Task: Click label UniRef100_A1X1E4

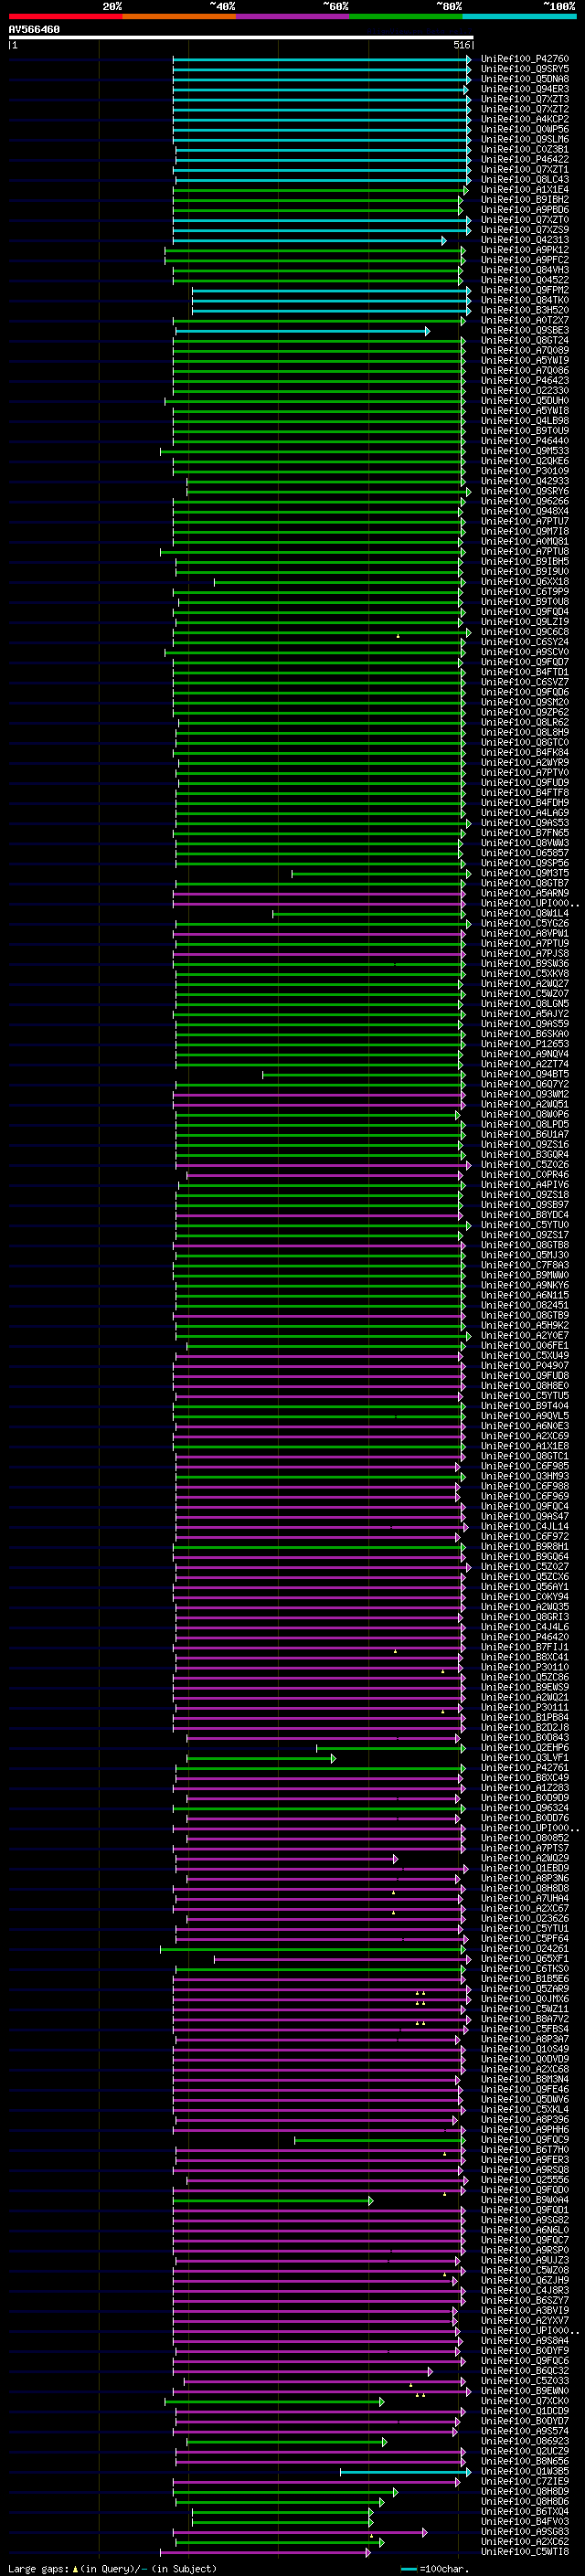Action: (525, 190)
